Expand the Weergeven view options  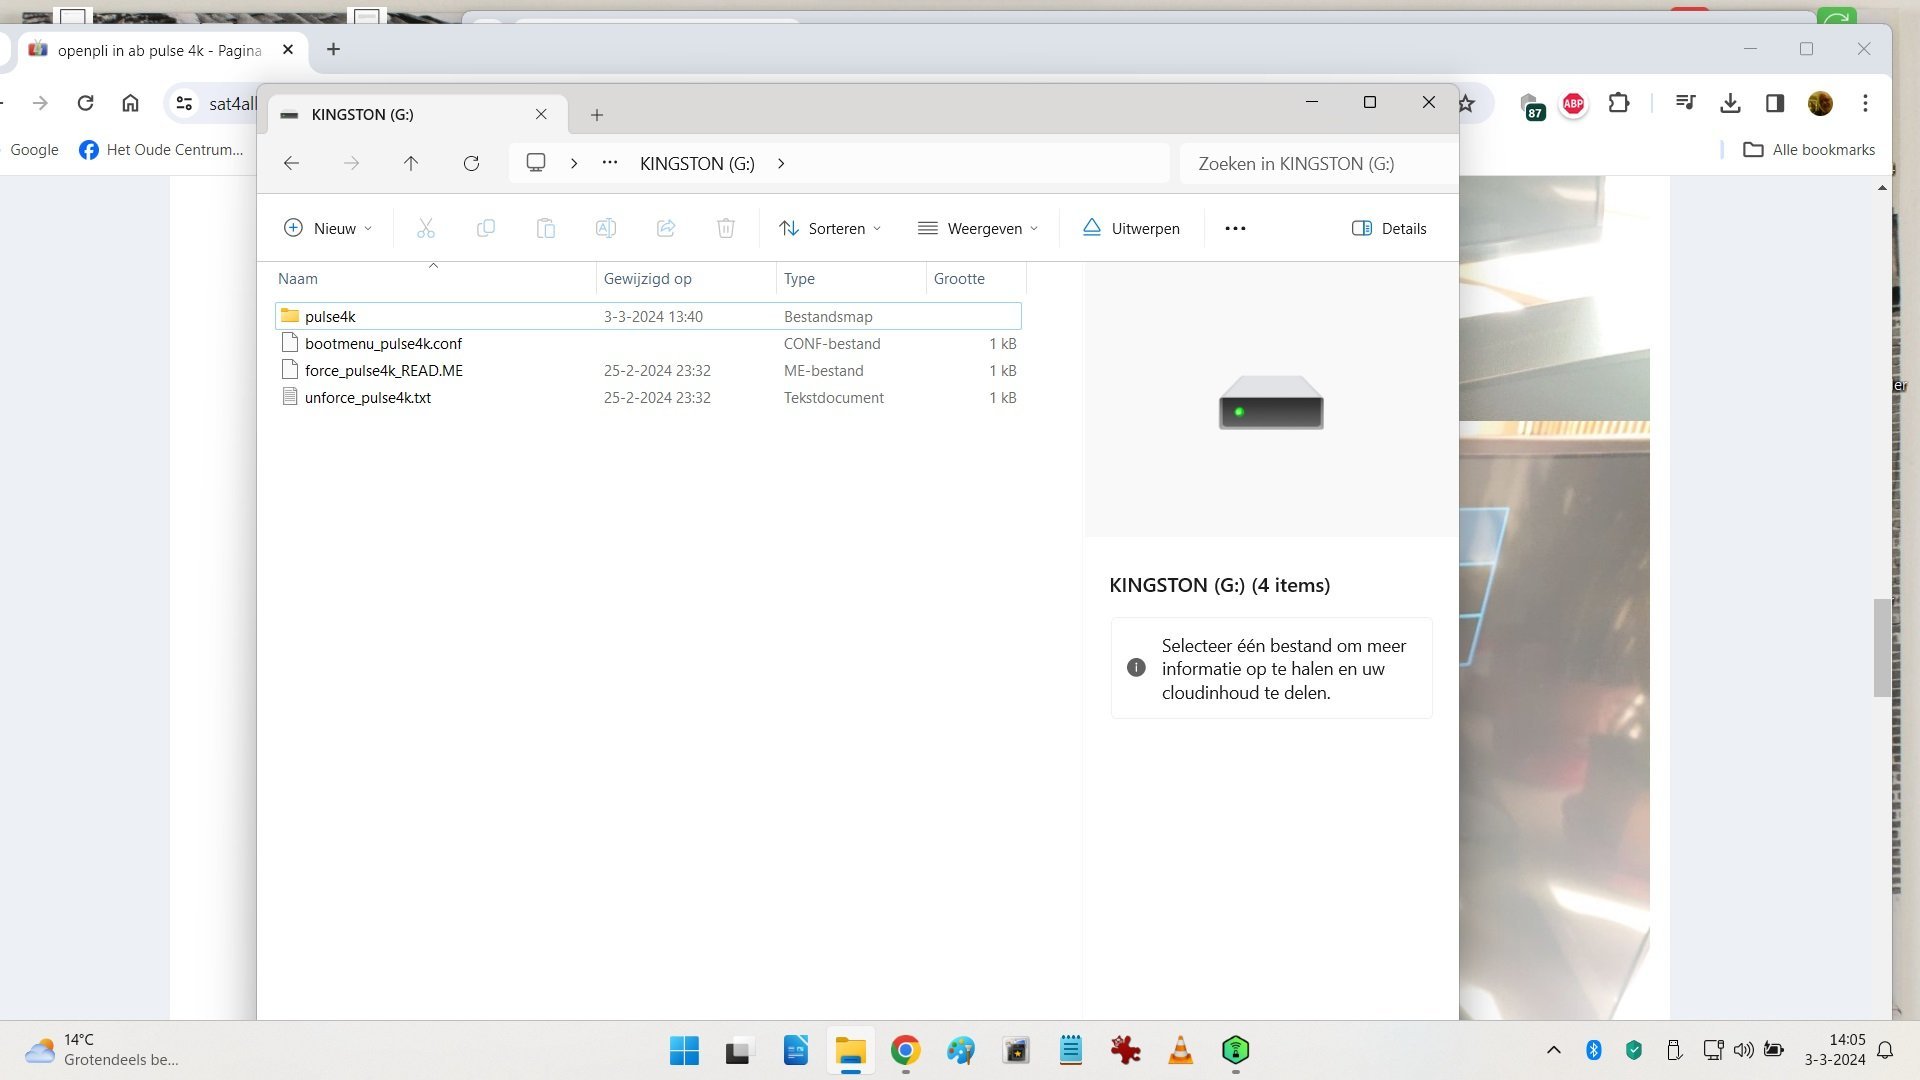point(978,228)
